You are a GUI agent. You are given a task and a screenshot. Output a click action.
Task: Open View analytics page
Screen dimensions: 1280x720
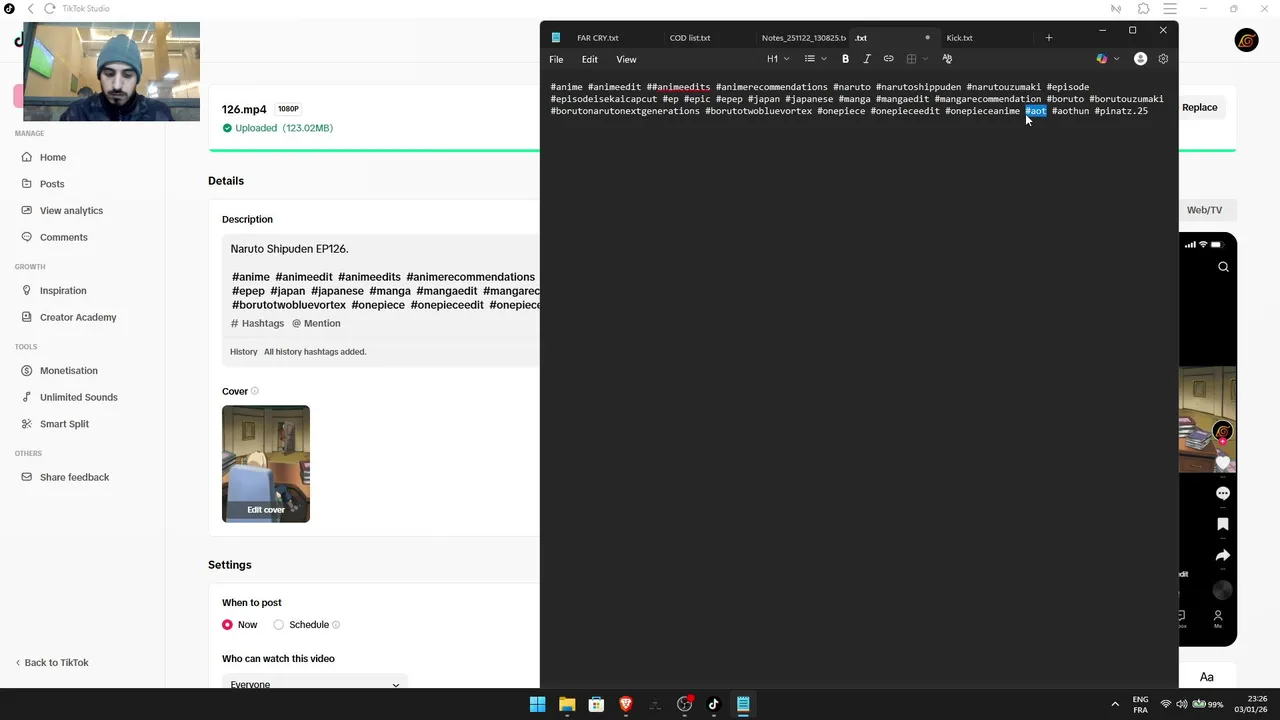click(x=71, y=211)
